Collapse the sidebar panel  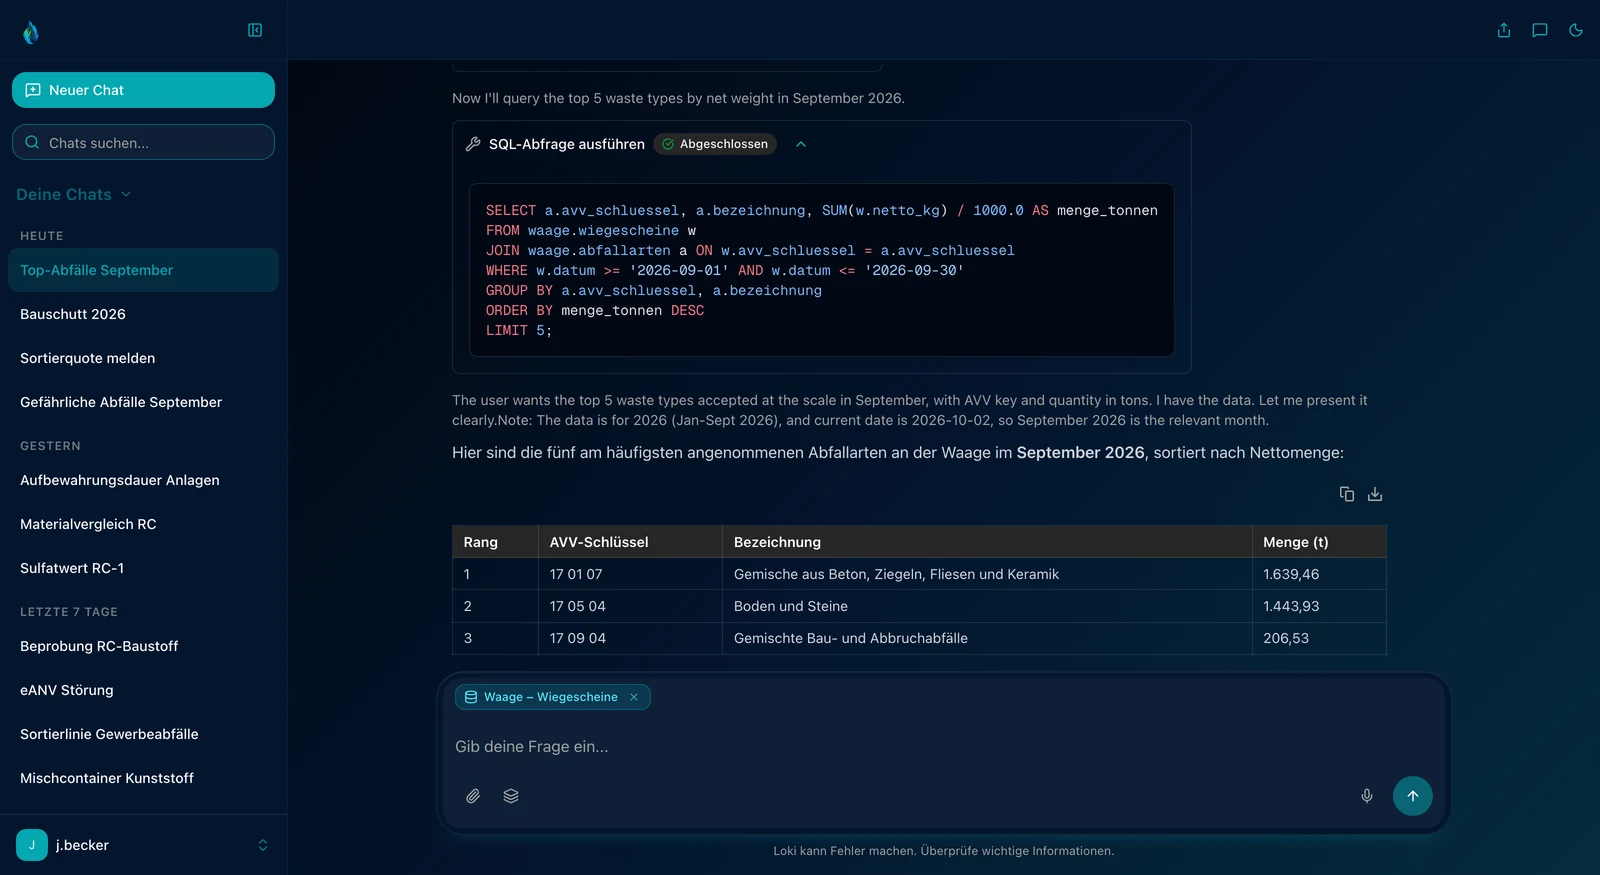[255, 30]
